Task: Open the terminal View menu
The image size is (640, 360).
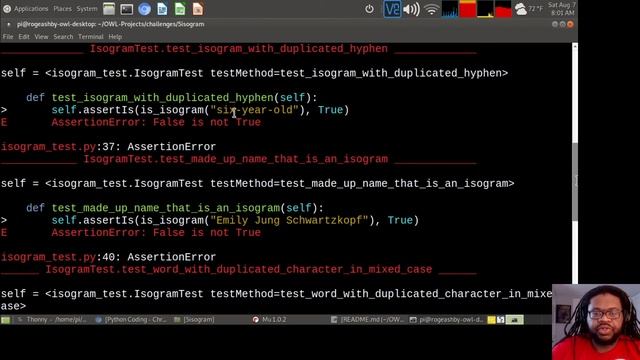Action: 41,37
